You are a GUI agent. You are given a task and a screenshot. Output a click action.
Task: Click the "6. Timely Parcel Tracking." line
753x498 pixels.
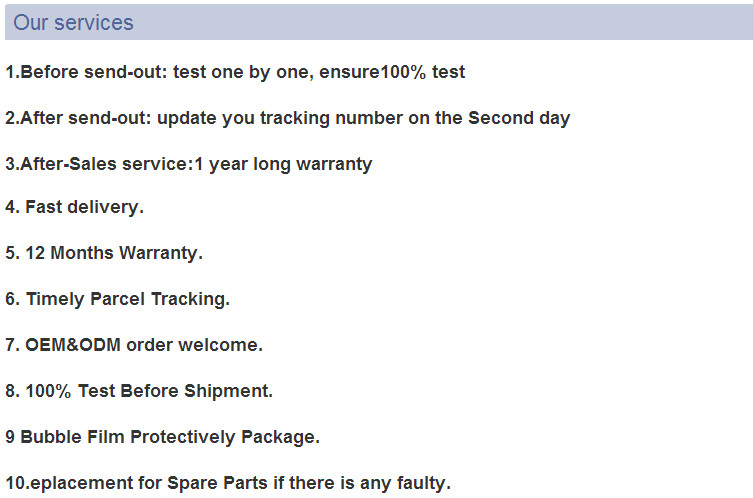118,299
